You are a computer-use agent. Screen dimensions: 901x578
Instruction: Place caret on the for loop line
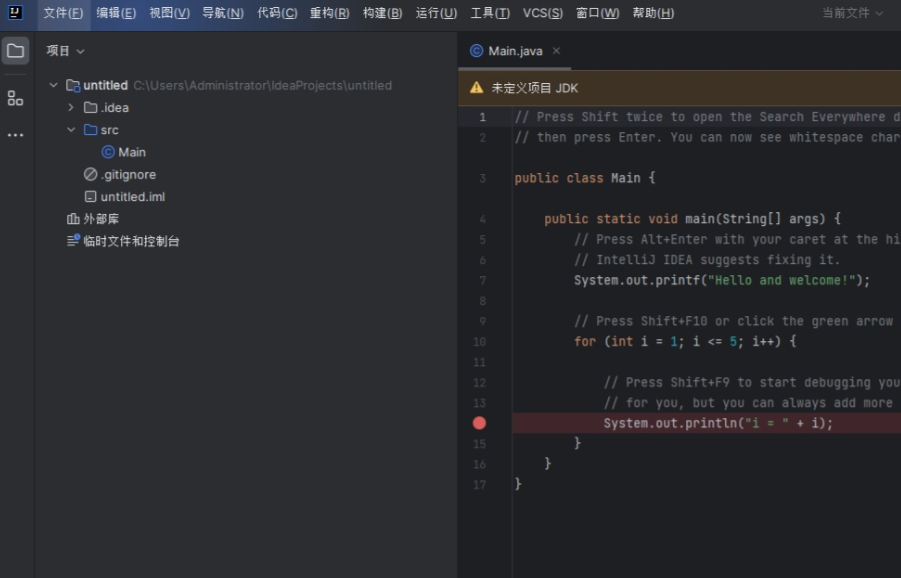click(x=685, y=342)
